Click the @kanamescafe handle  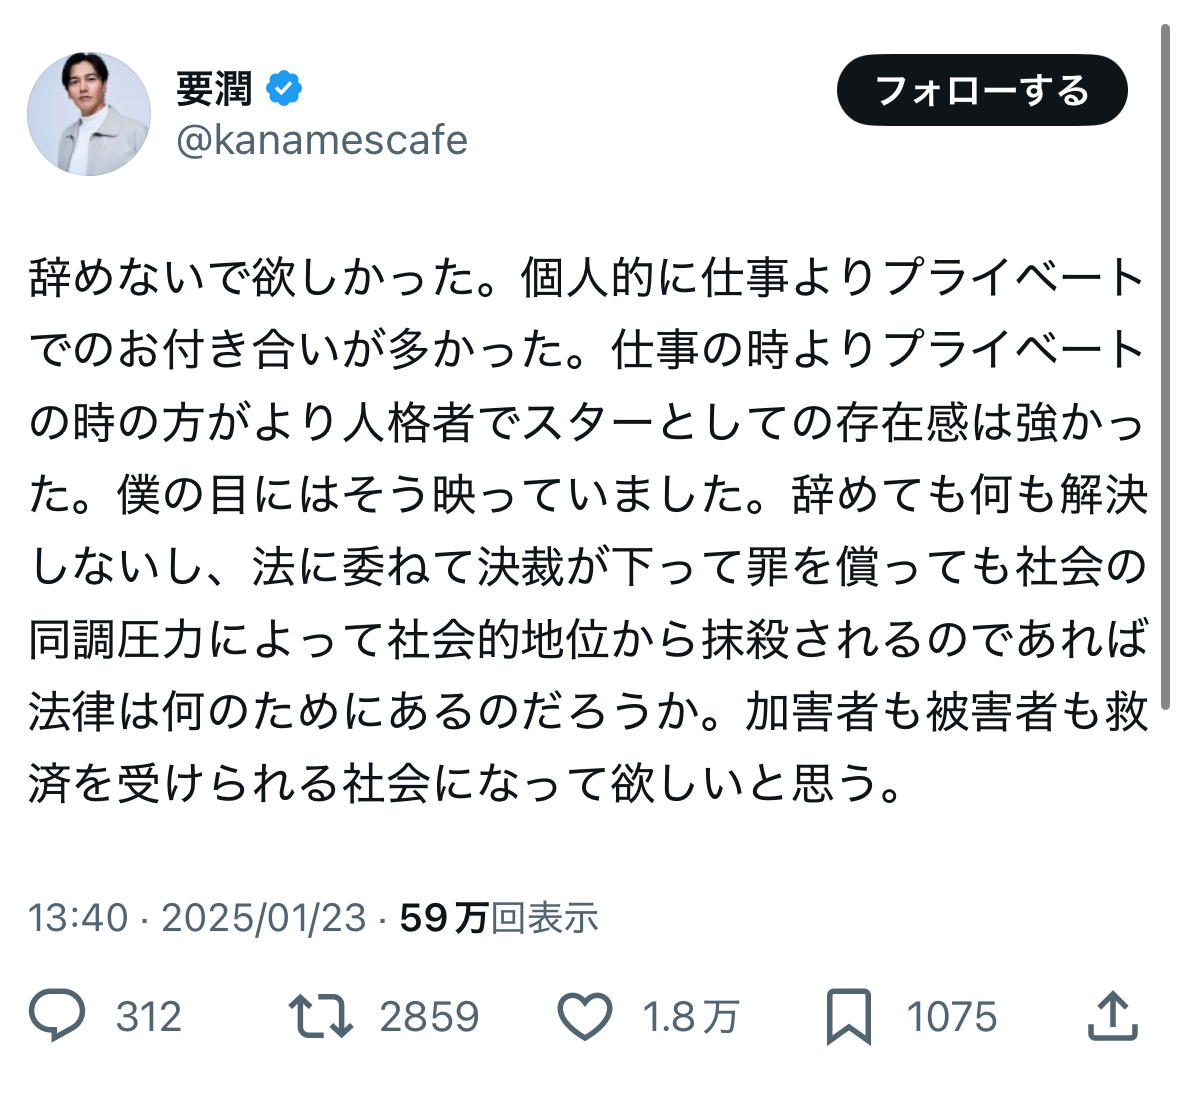322,140
